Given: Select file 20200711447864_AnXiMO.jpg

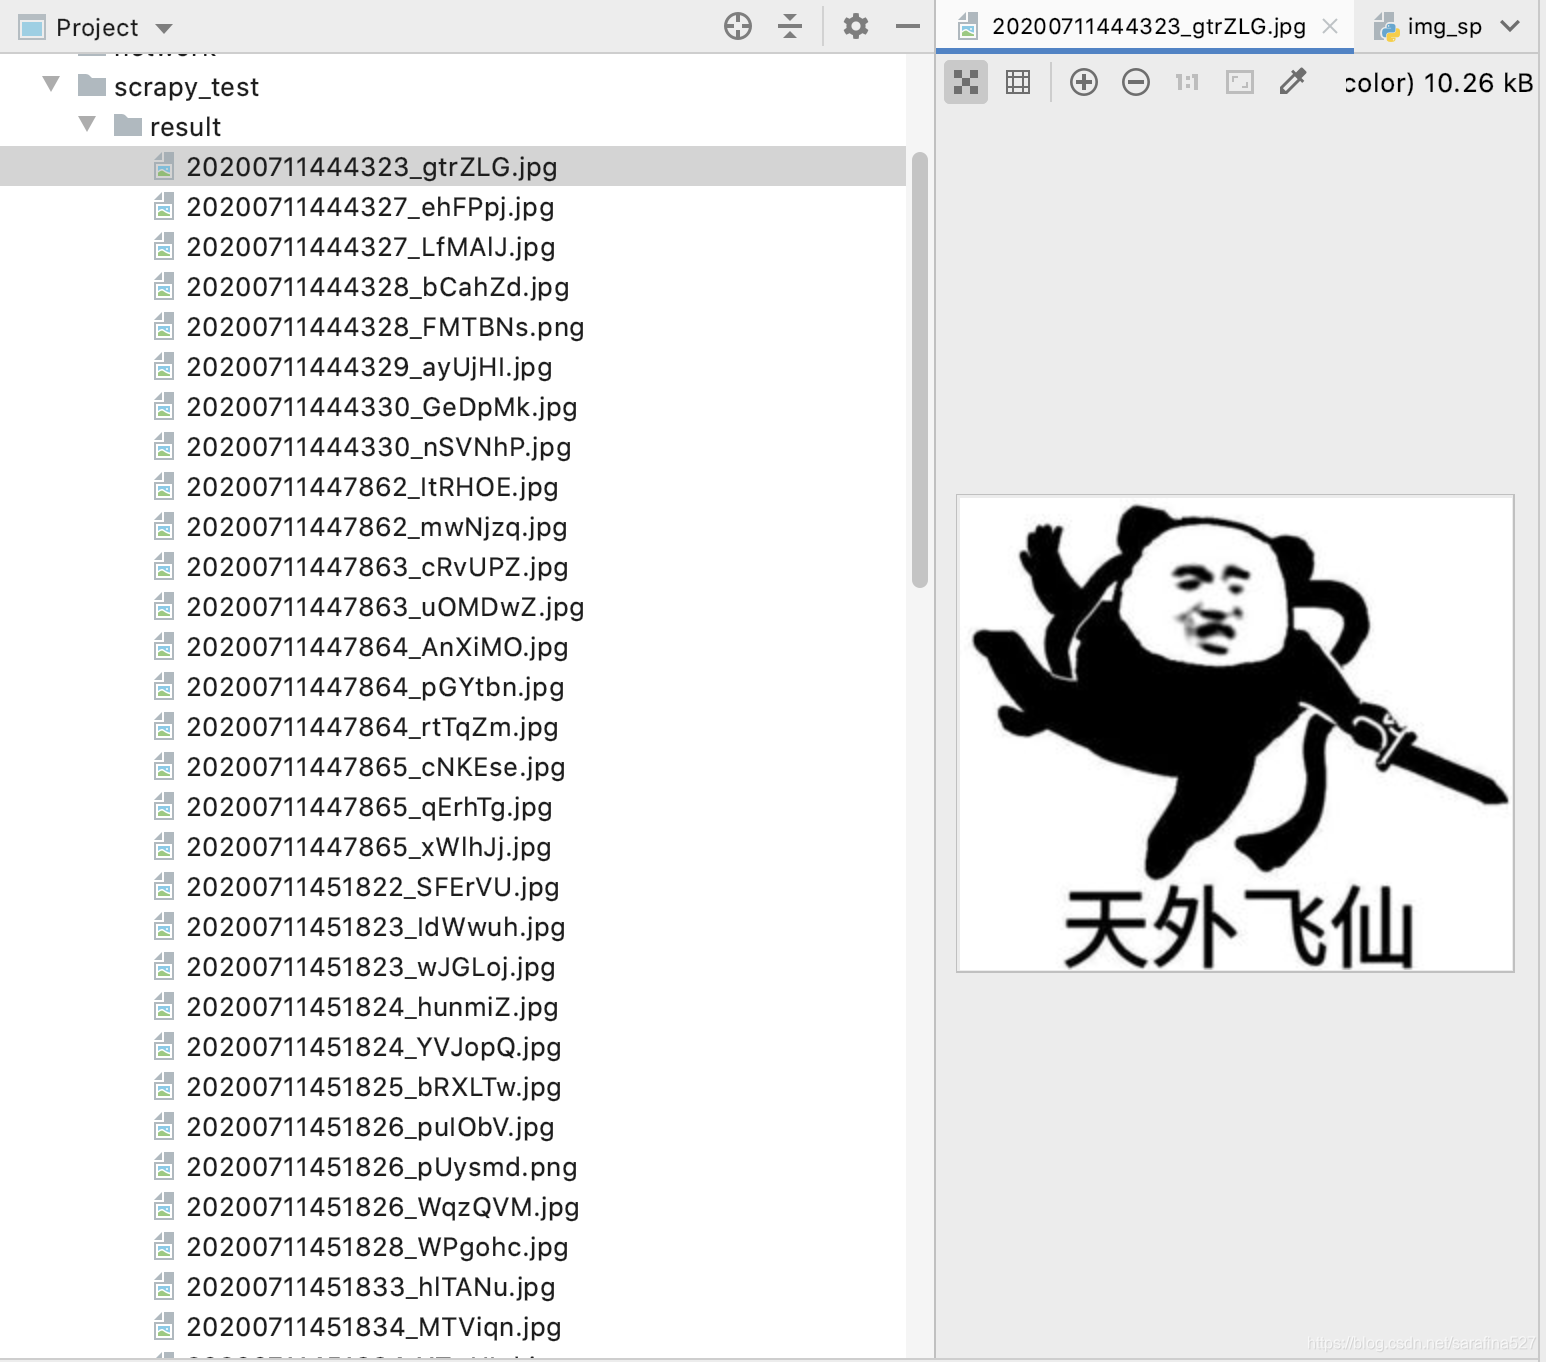Looking at the screenshot, I should (377, 646).
